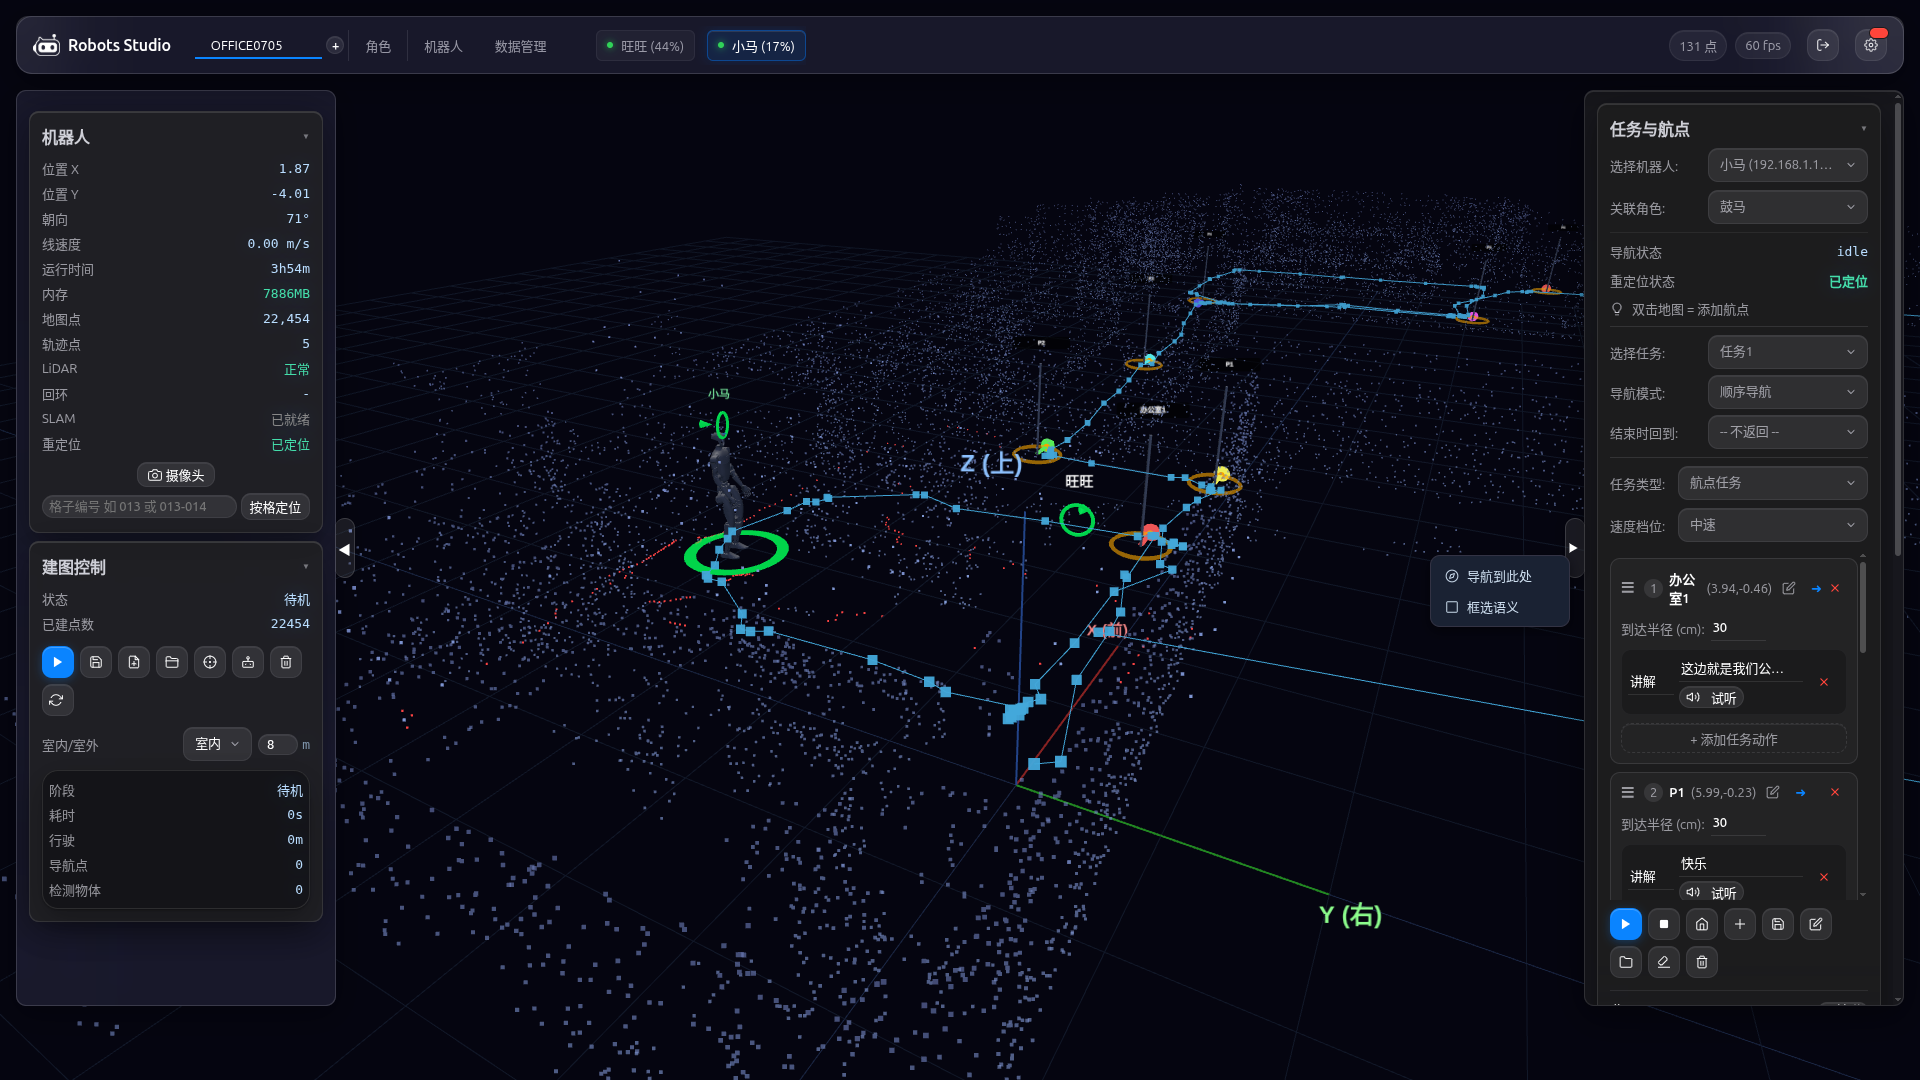The image size is (1920, 1080).
Task: Open settings gear in top bar
Action: pyautogui.click(x=1871, y=45)
